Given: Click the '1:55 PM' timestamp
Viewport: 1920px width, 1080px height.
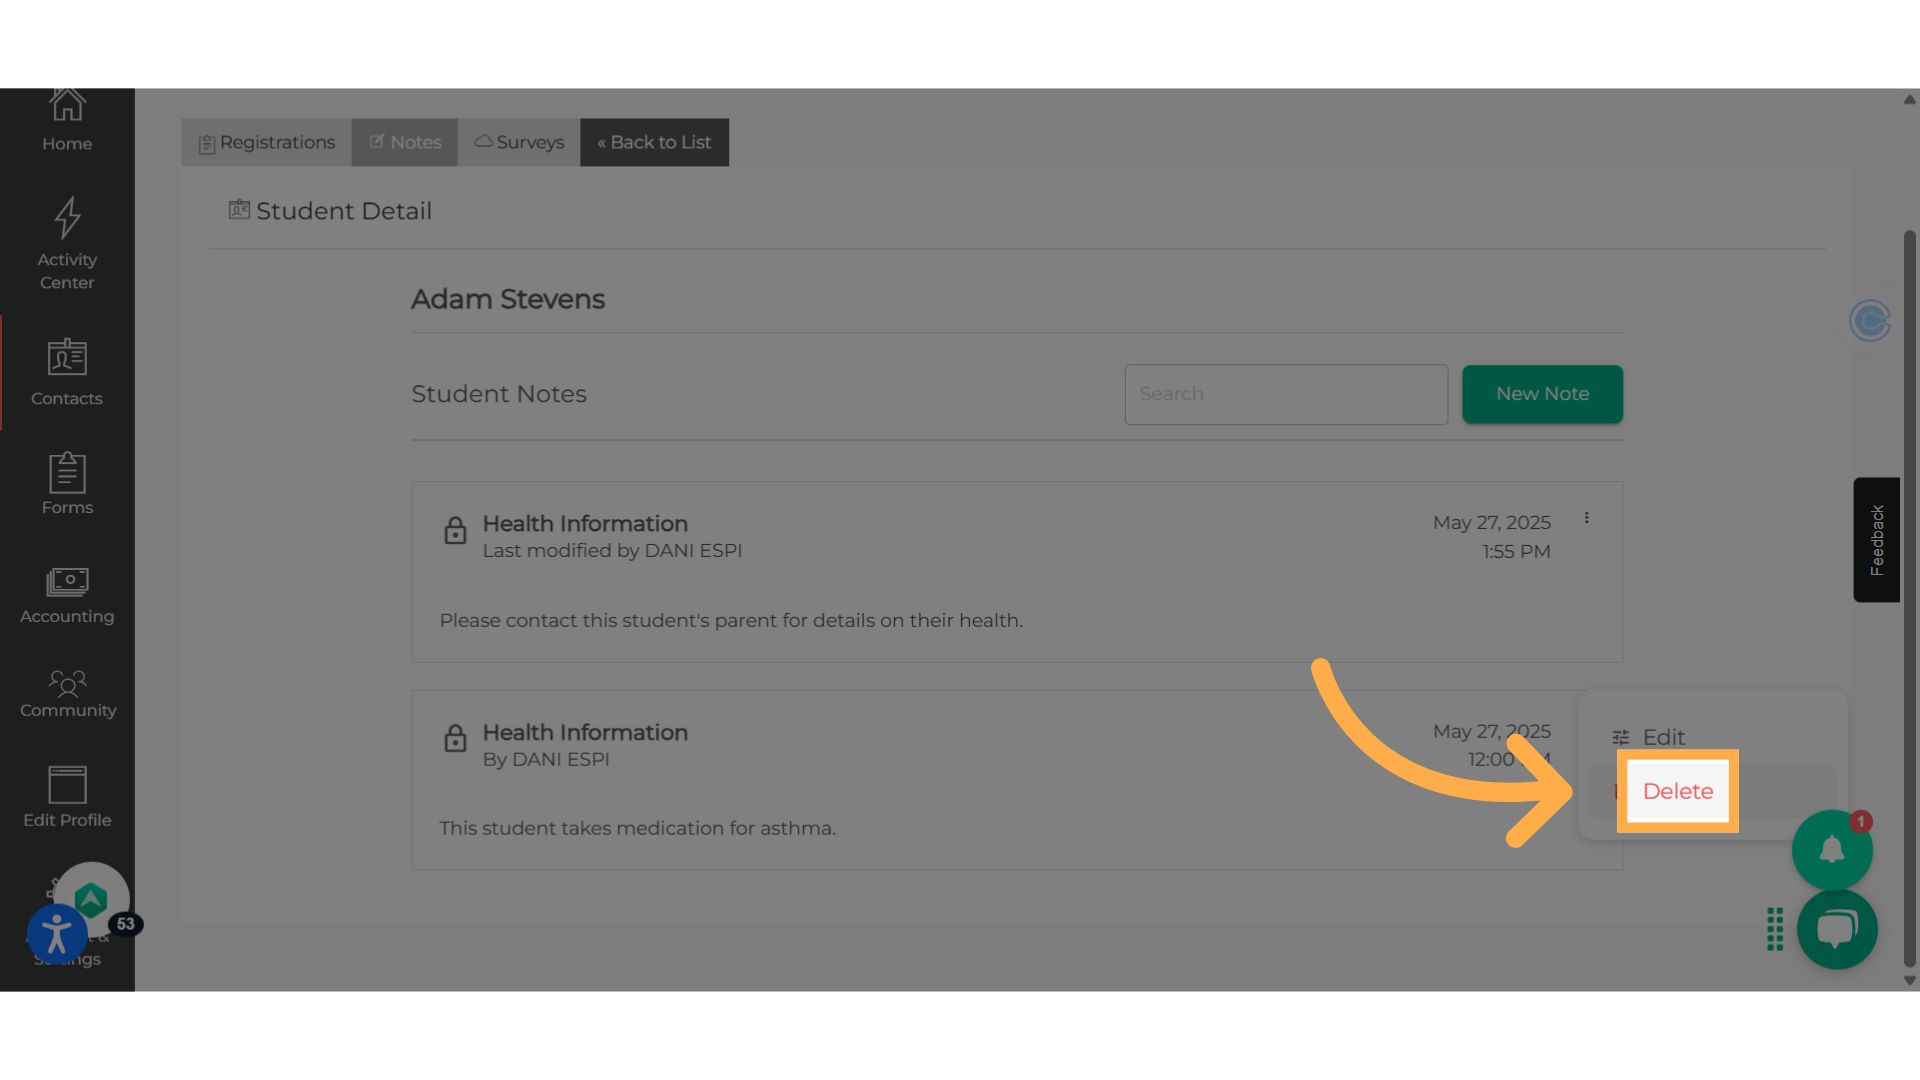Looking at the screenshot, I should (x=1516, y=551).
